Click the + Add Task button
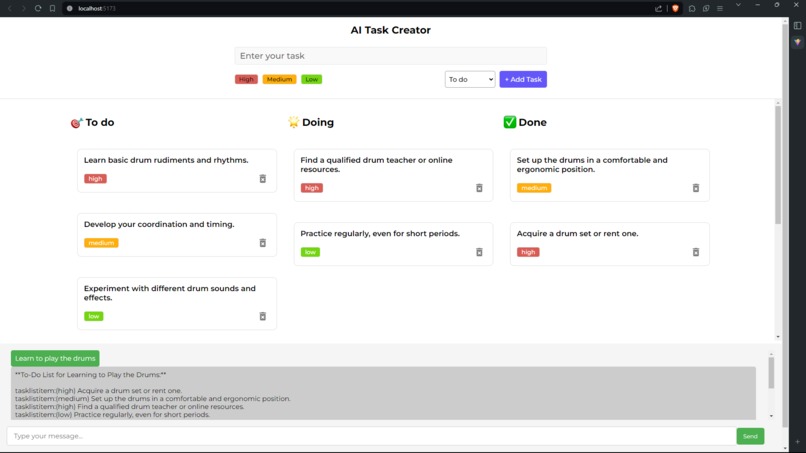This screenshot has width=806, height=453. tap(523, 79)
